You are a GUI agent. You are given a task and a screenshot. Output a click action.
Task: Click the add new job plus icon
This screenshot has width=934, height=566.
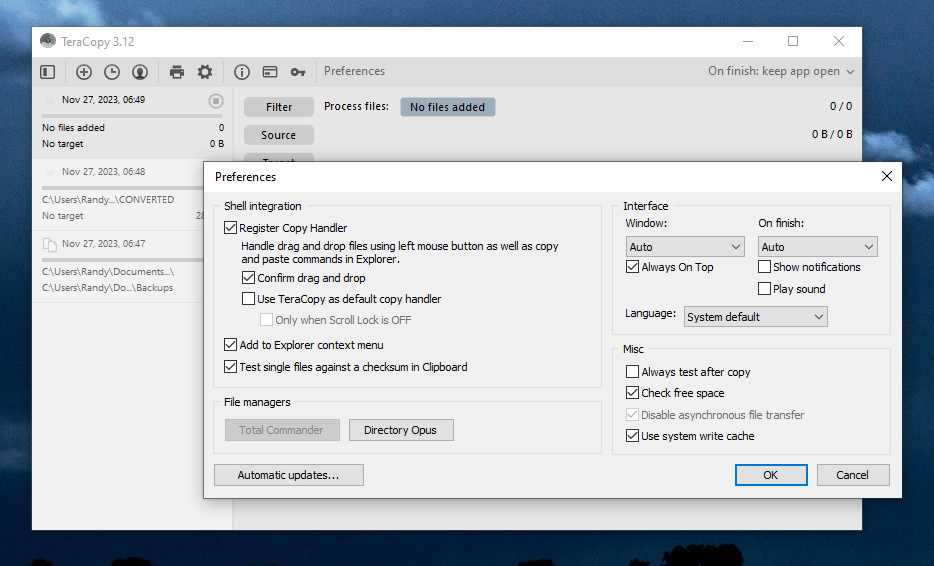84,72
